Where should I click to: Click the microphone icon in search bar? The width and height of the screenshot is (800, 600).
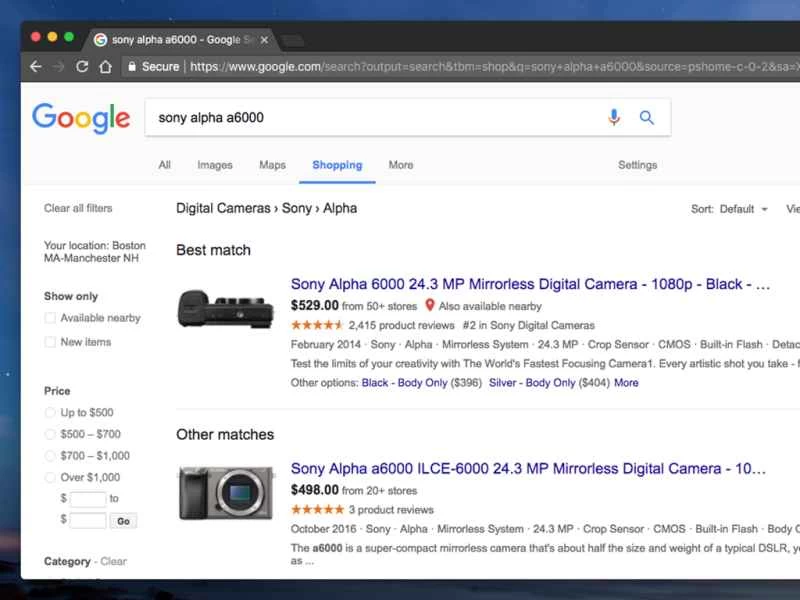[614, 117]
